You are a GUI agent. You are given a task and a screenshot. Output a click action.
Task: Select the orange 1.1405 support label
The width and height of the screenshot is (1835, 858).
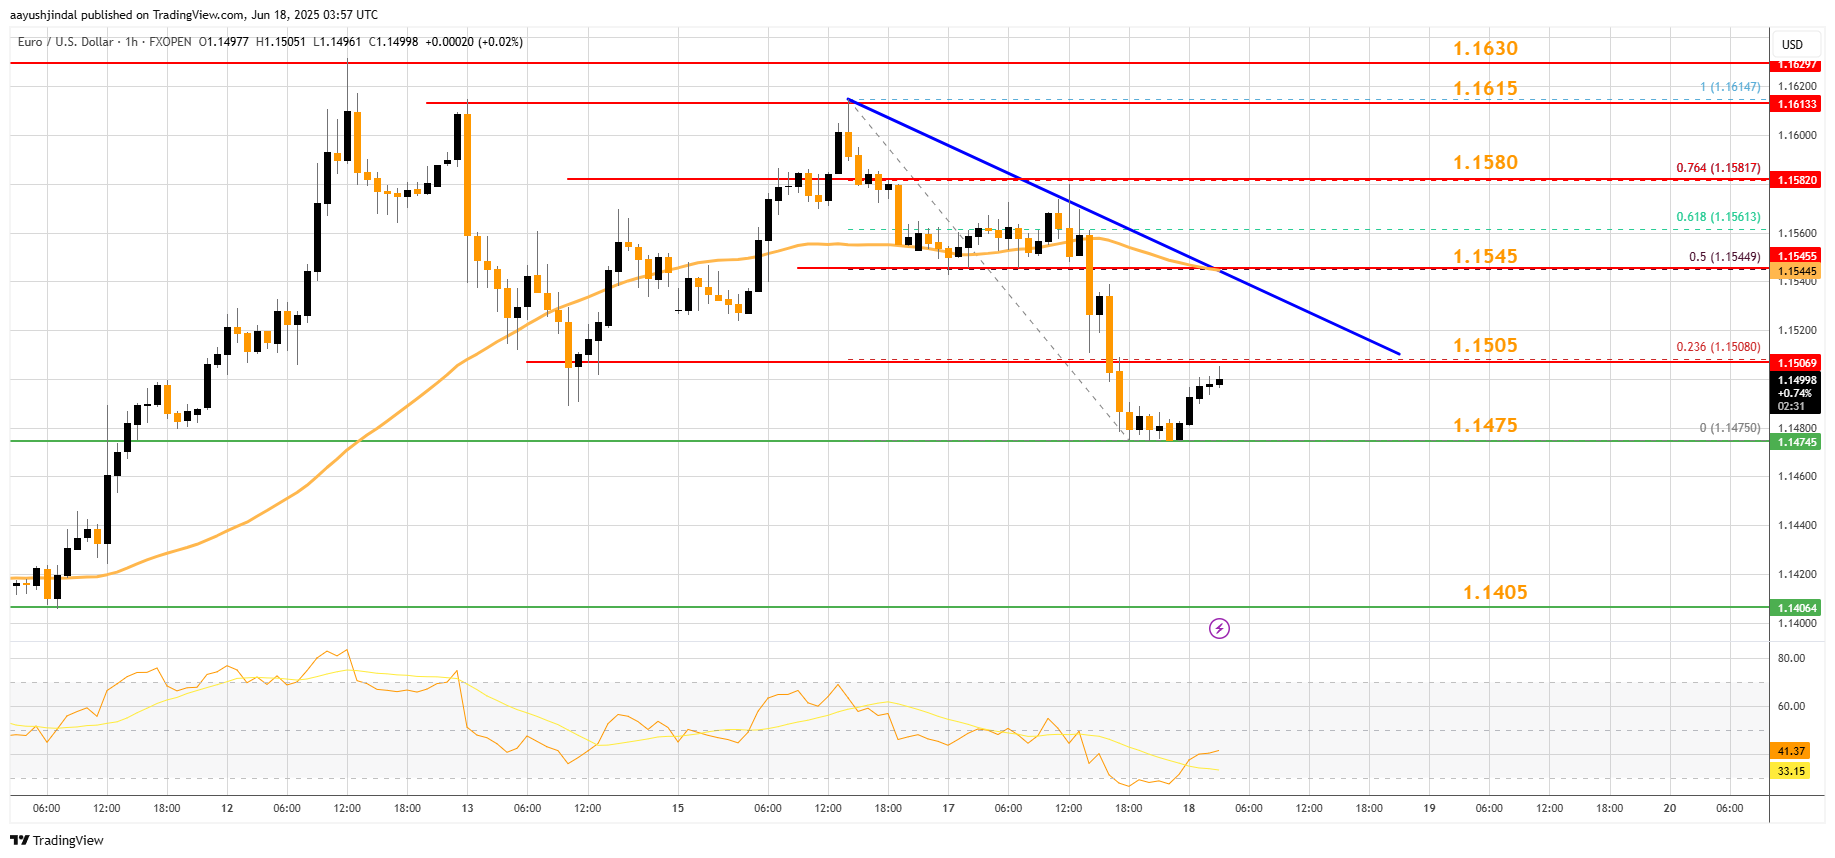click(x=1495, y=592)
